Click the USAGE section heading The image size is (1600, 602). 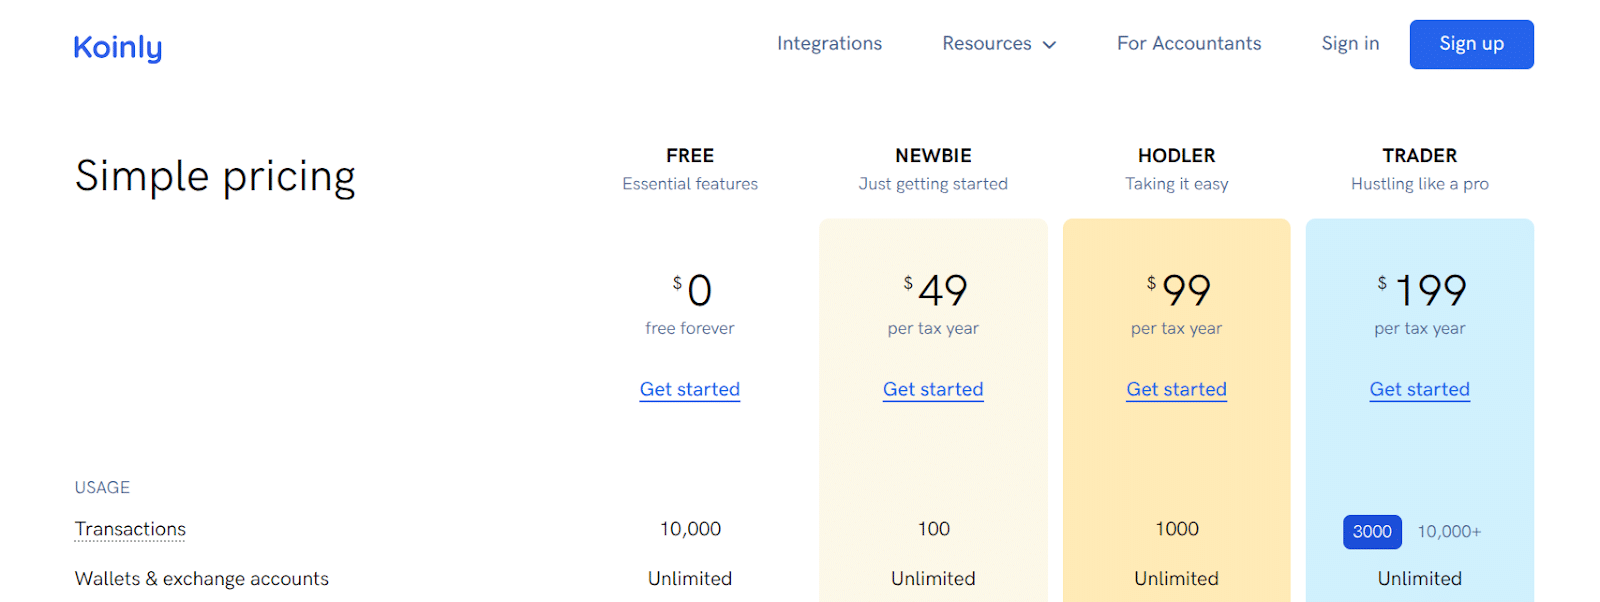(102, 488)
